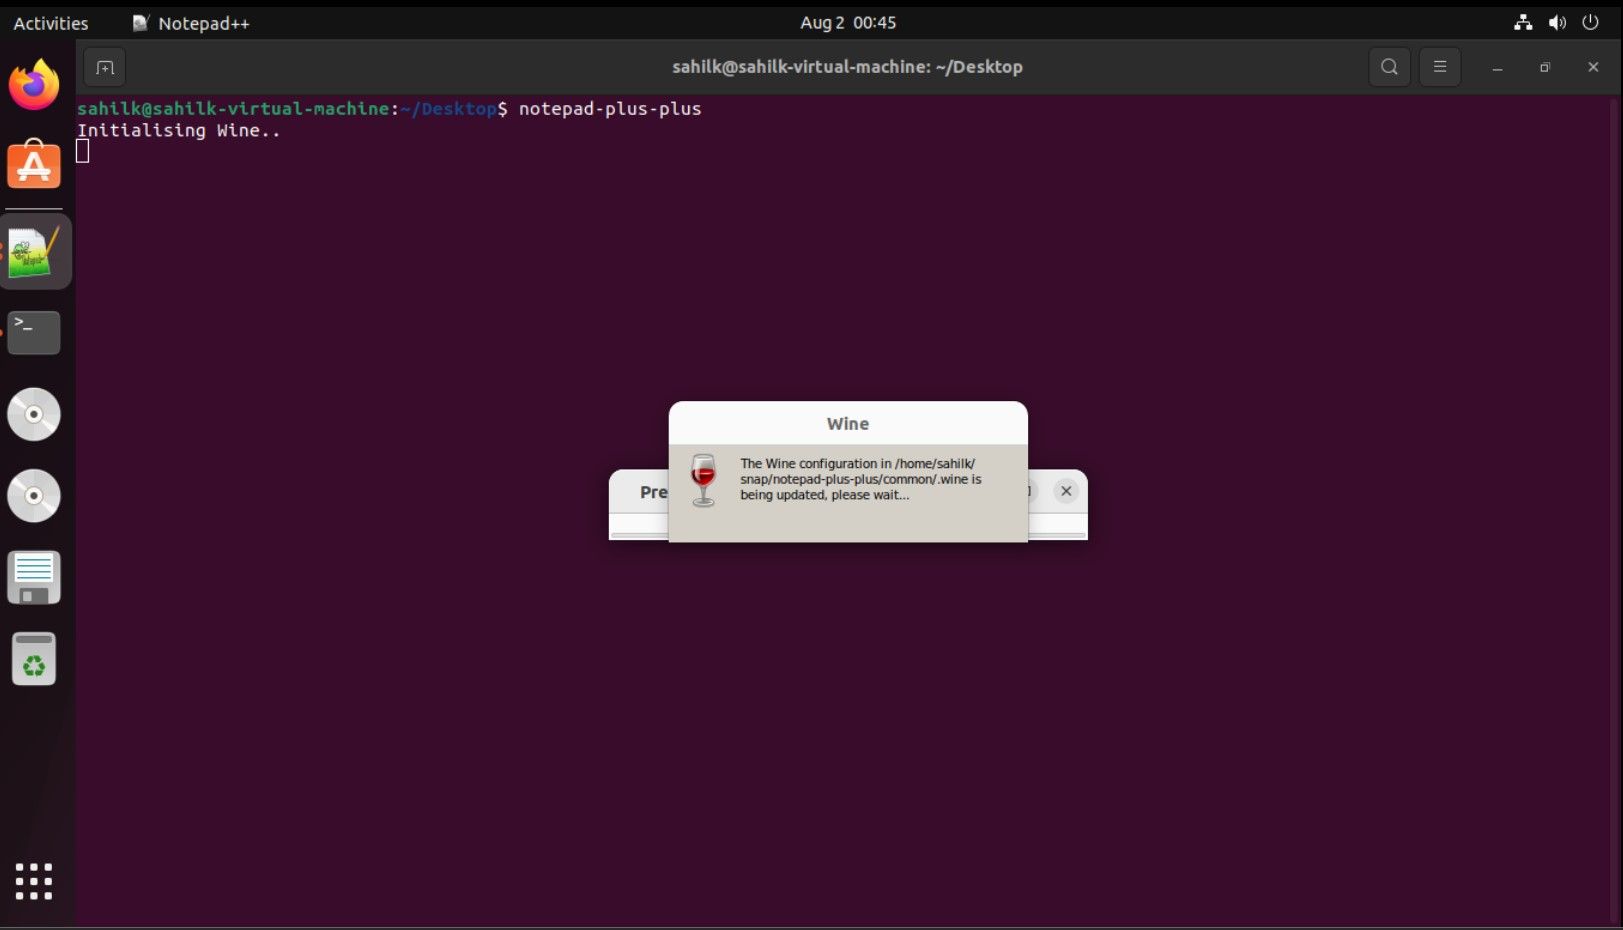The height and width of the screenshot is (930, 1623).
Task: Open the Trash from the dock
Action: (34, 659)
